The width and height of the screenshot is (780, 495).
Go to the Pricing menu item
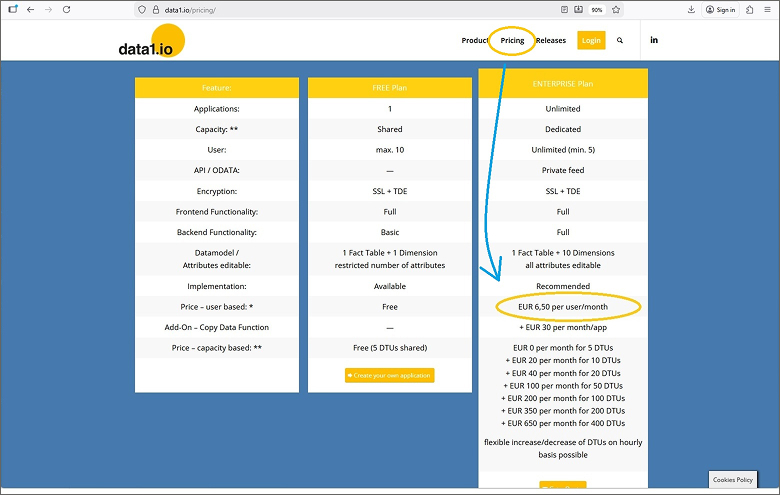click(x=512, y=41)
